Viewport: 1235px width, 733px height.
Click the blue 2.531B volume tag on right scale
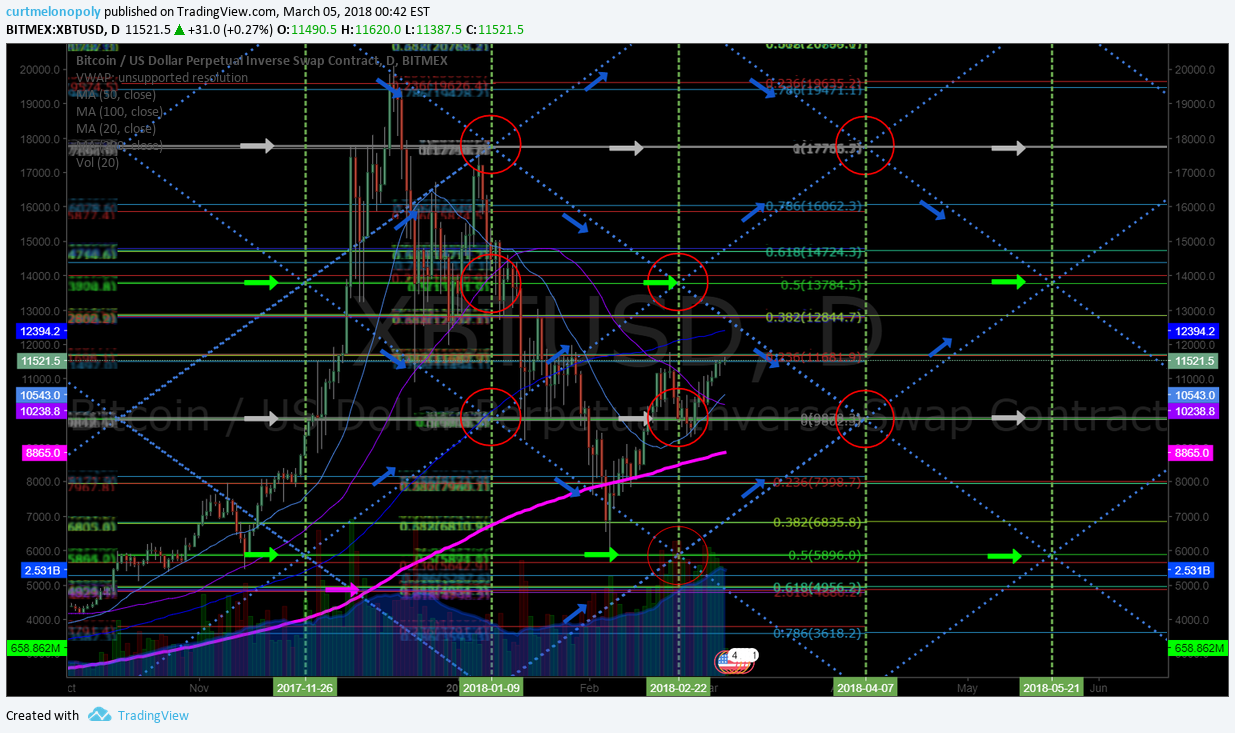pyautogui.click(x=1191, y=570)
